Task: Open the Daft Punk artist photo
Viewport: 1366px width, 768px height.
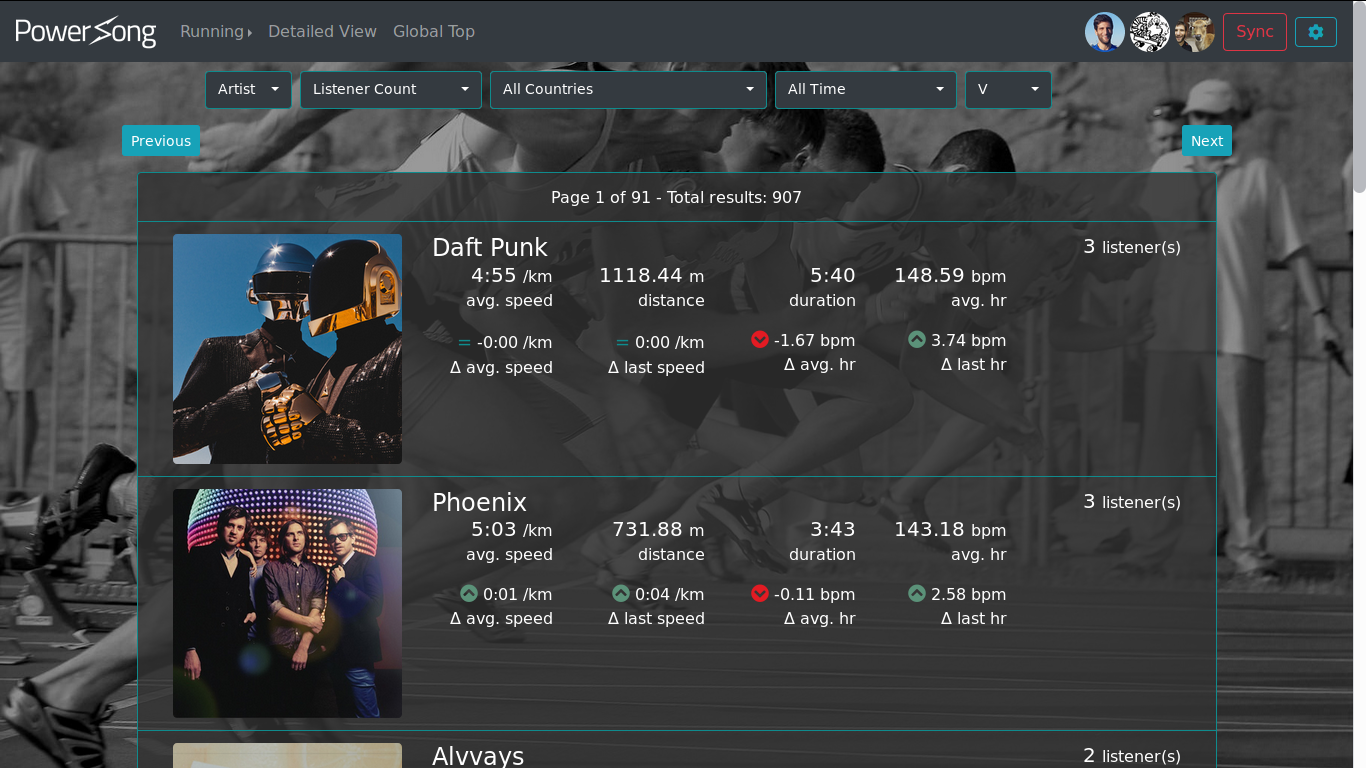Action: tap(287, 349)
